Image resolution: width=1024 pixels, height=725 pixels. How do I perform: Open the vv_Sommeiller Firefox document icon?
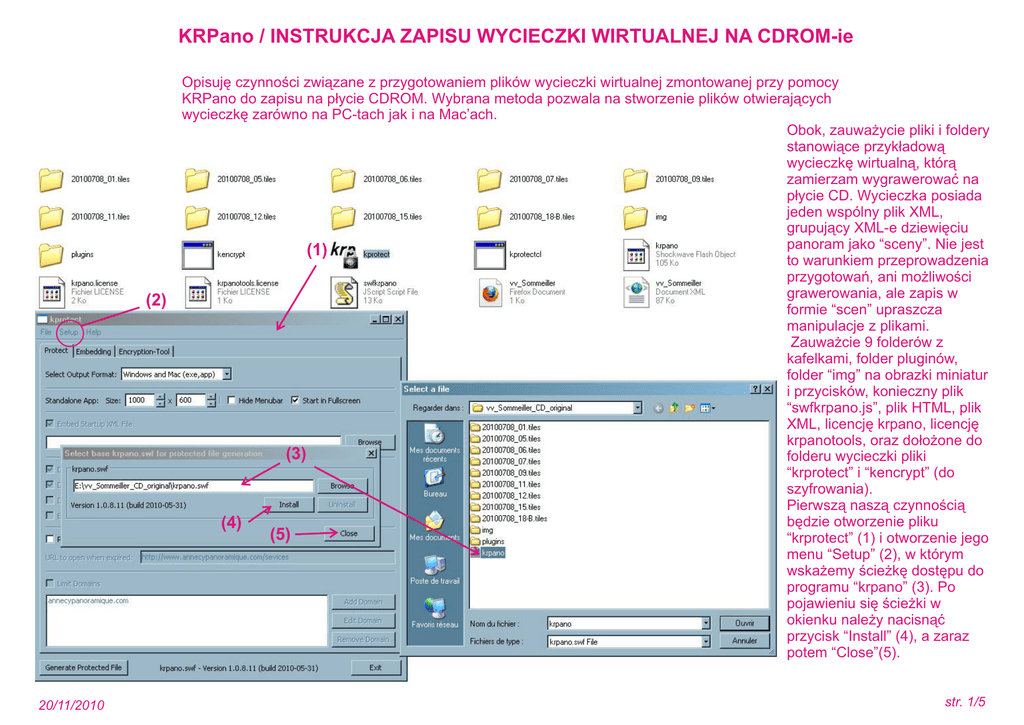(x=490, y=292)
